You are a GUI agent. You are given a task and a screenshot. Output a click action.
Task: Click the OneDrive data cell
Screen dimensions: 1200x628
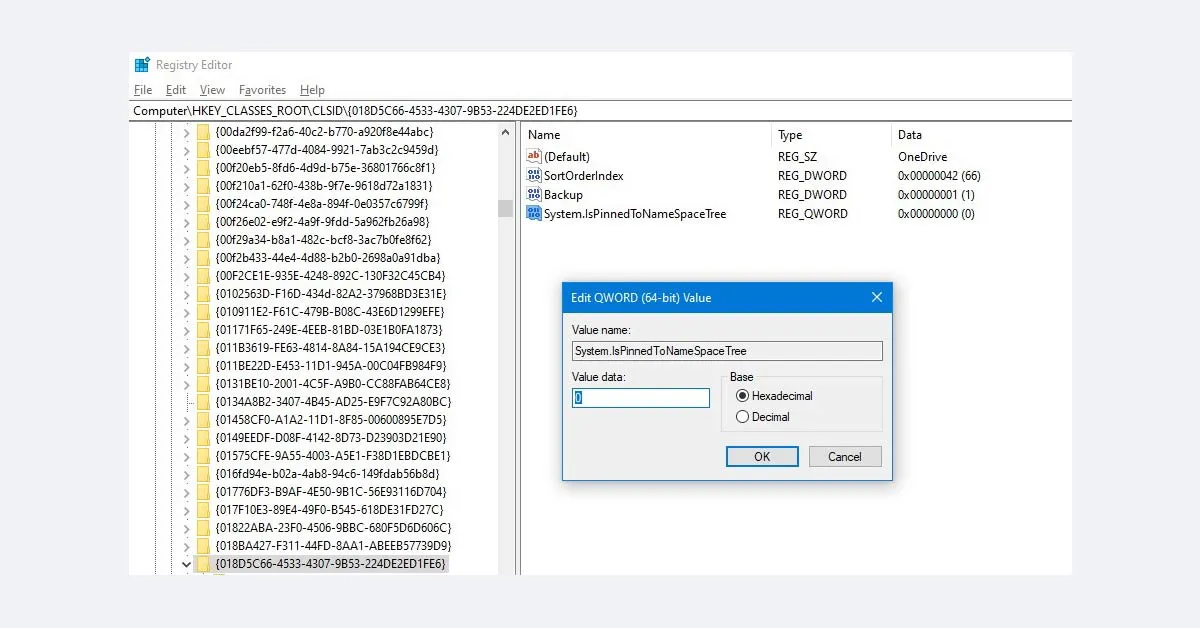(x=922, y=157)
